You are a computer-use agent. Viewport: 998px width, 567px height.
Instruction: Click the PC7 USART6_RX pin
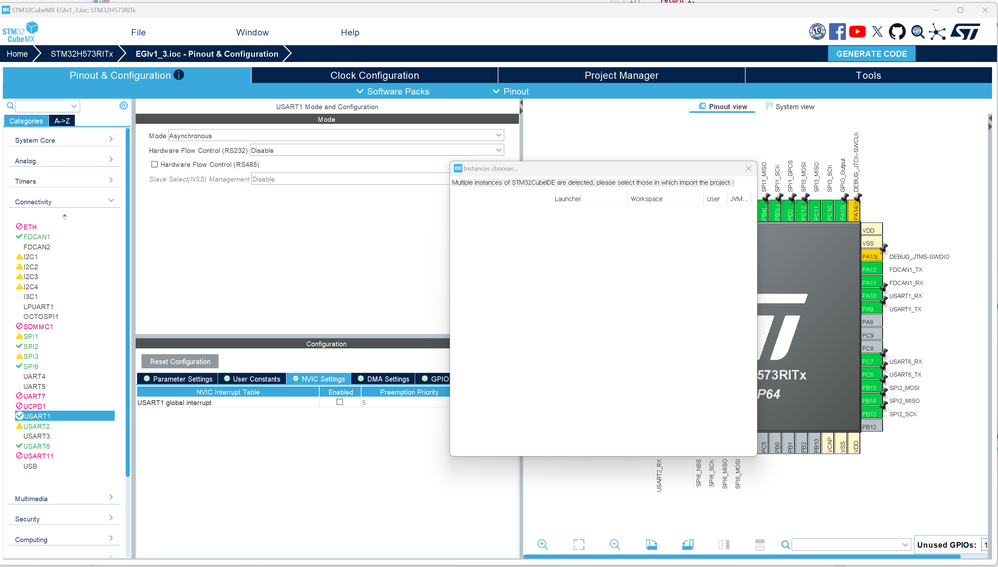click(x=871, y=361)
